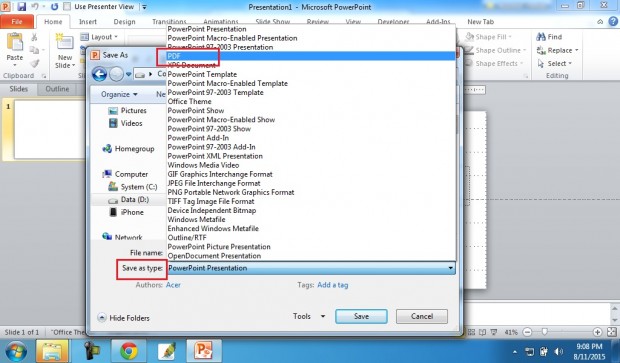Image resolution: width=620 pixels, height=363 pixels.
Task: Click the zoom in plus button
Action: [597, 332]
